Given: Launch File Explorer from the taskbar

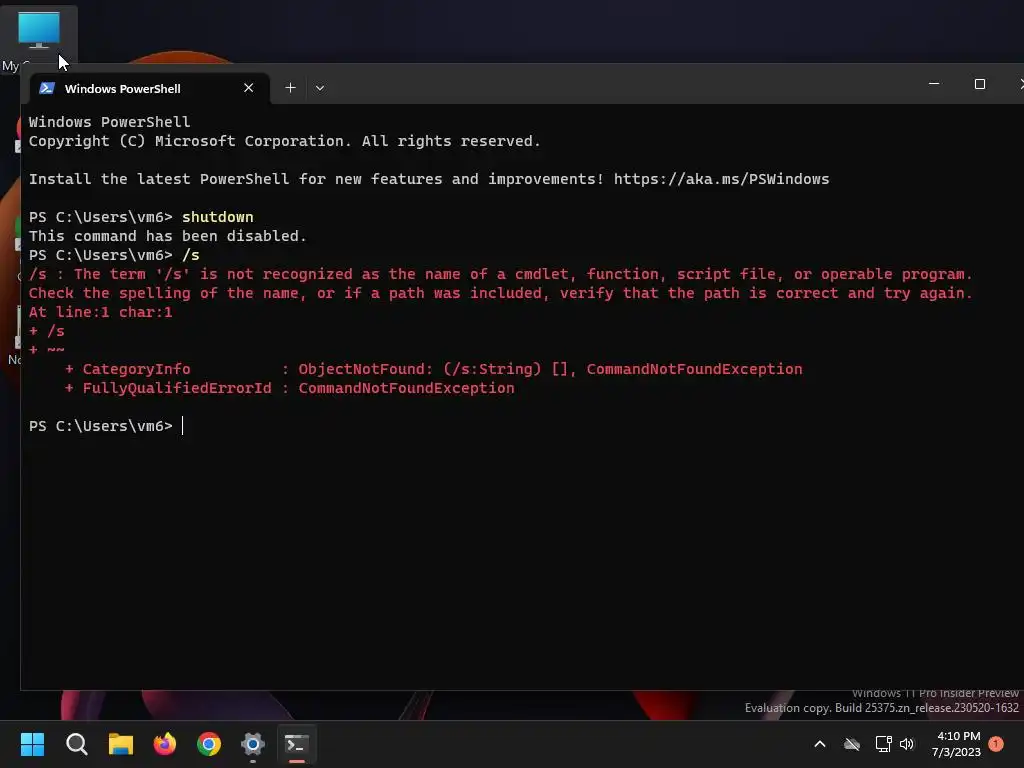Looking at the screenshot, I should point(121,744).
